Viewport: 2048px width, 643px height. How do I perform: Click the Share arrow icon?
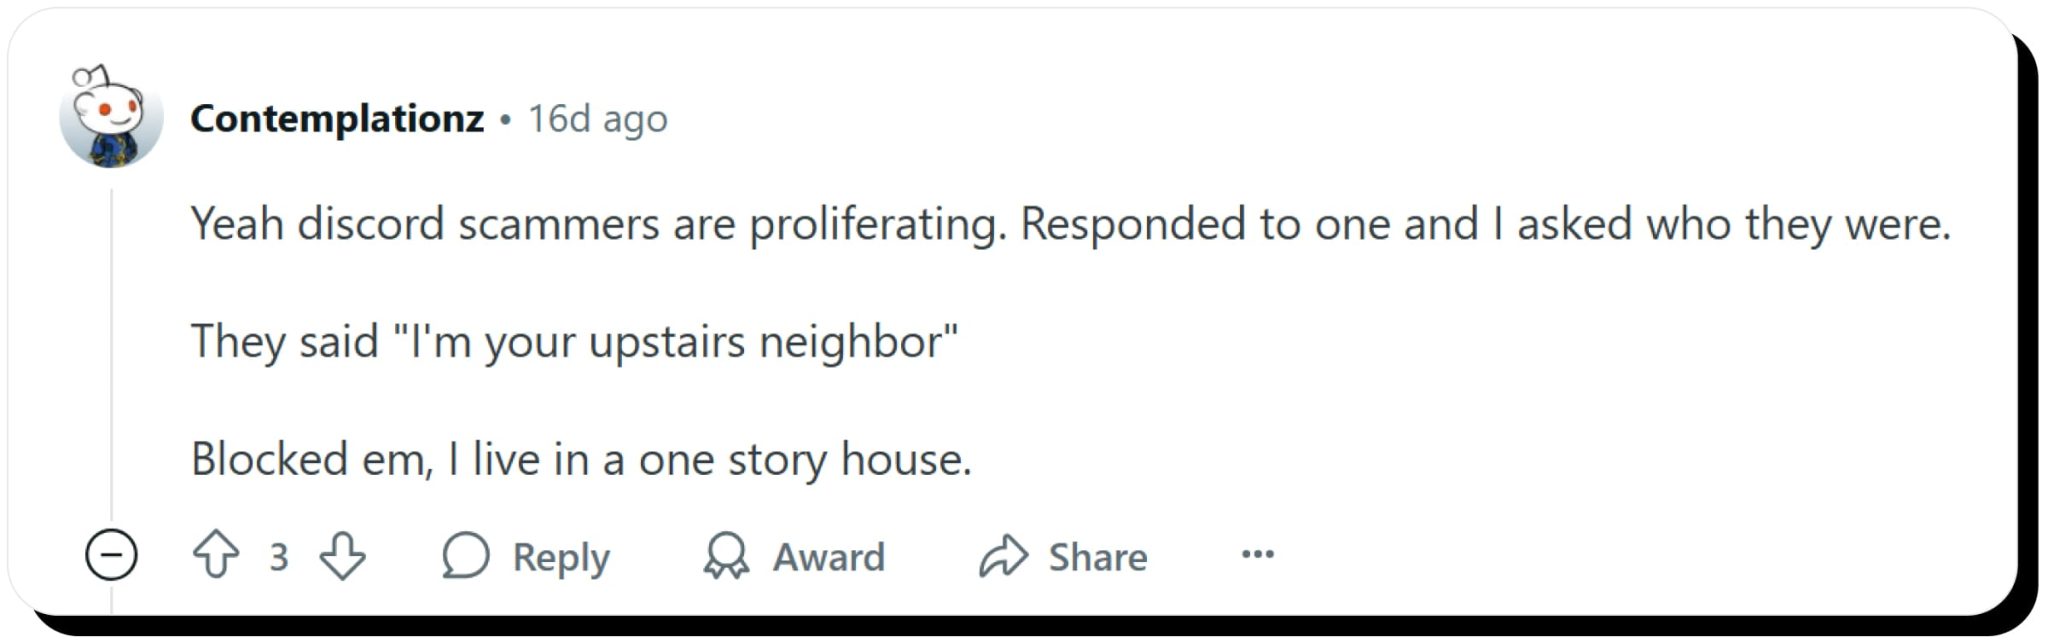click(x=1003, y=555)
